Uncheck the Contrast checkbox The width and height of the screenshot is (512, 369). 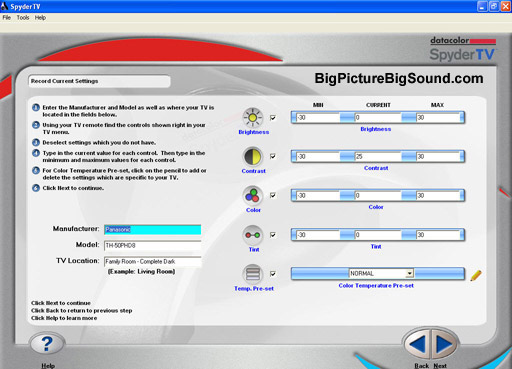tap(273, 156)
